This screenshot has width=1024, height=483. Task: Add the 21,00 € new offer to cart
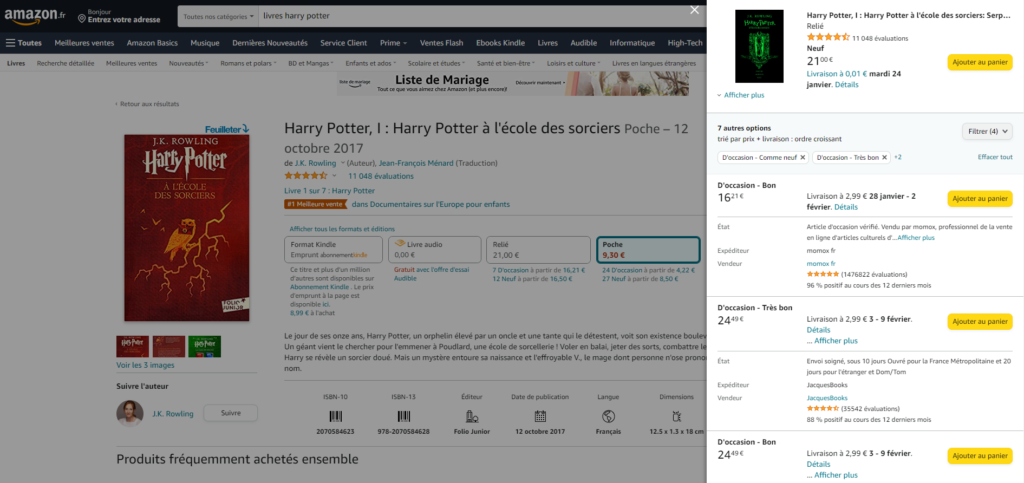(980, 62)
